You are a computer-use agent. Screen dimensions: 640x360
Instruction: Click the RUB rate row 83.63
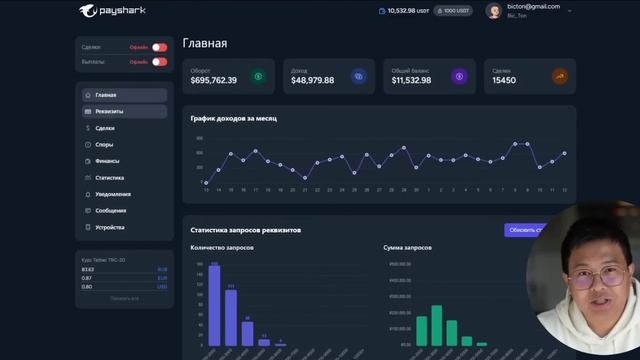(x=124, y=269)
